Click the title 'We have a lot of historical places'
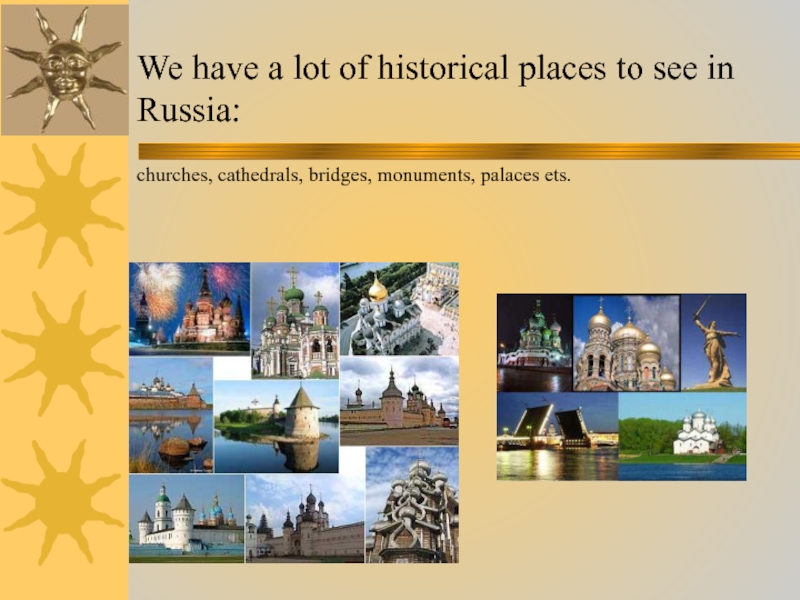Image resolution: width=800 pixels, height=600 pixels. pos(436,88)
